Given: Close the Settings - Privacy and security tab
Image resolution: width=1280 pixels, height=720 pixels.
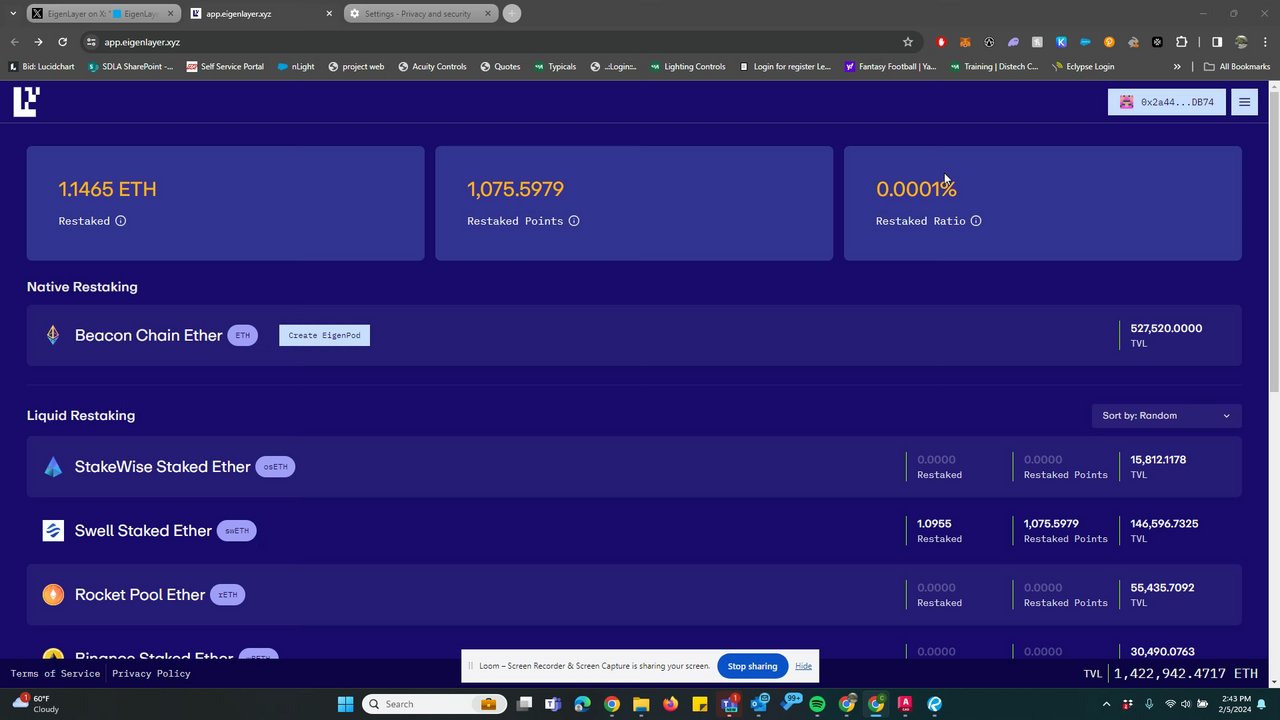Looking at the screenshot, I should (x=487, y=14).
